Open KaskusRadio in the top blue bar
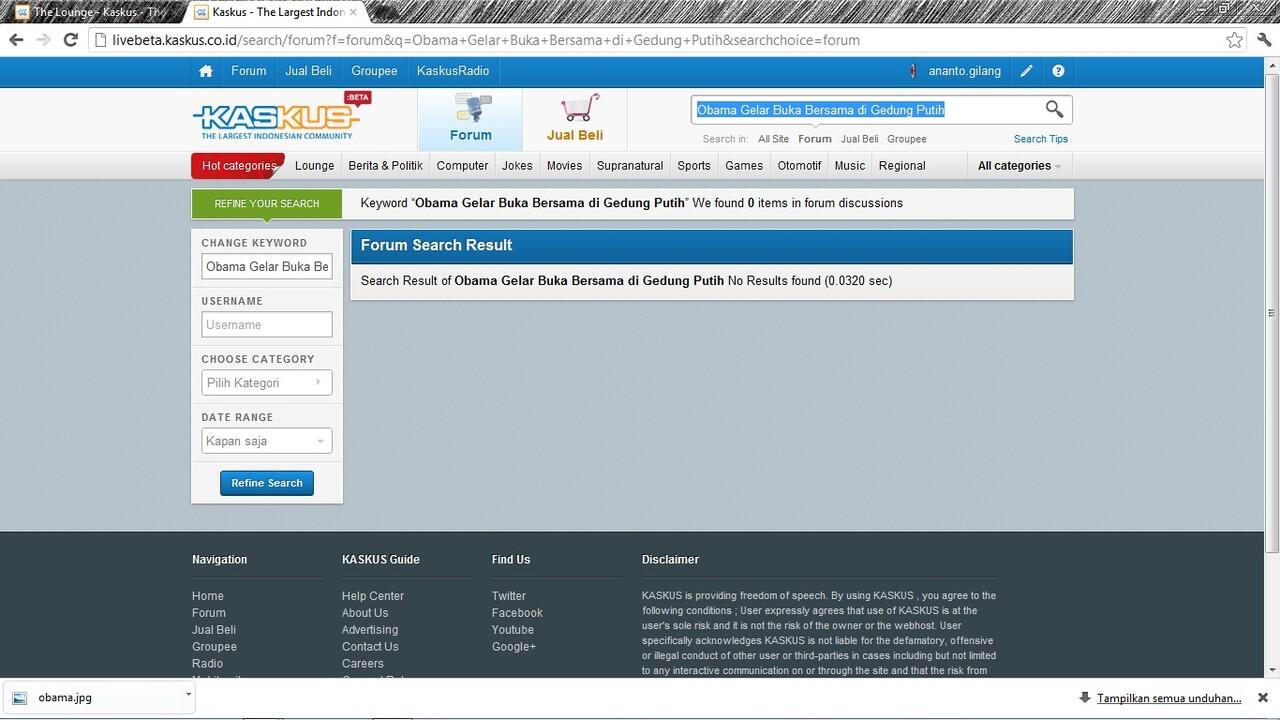The height and width of the screenshot is (720, 1280). 453,71
